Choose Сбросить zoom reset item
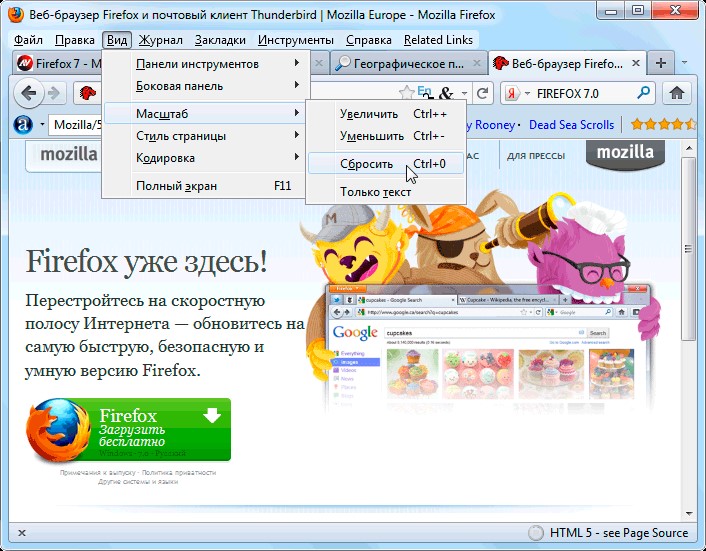The height and width of the screenshot is (551, 706). pos(386,164)
